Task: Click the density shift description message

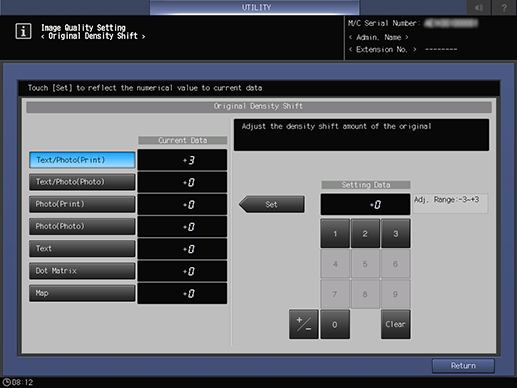Action: click(361, 135)
